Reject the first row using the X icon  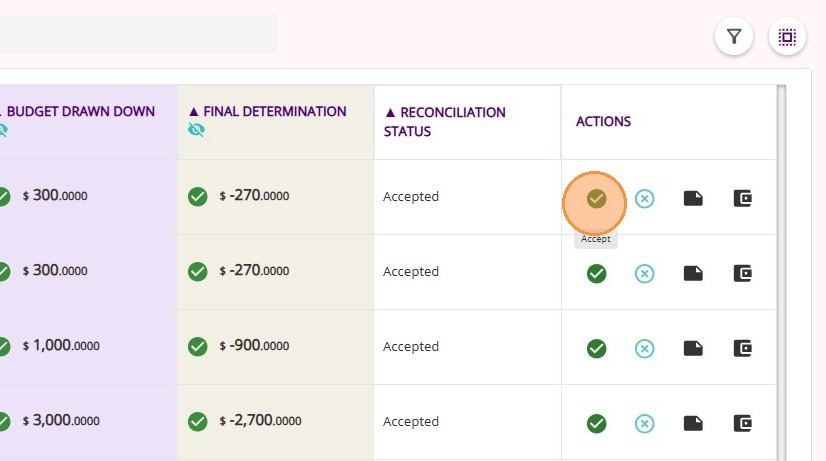[x=645, y=198]
